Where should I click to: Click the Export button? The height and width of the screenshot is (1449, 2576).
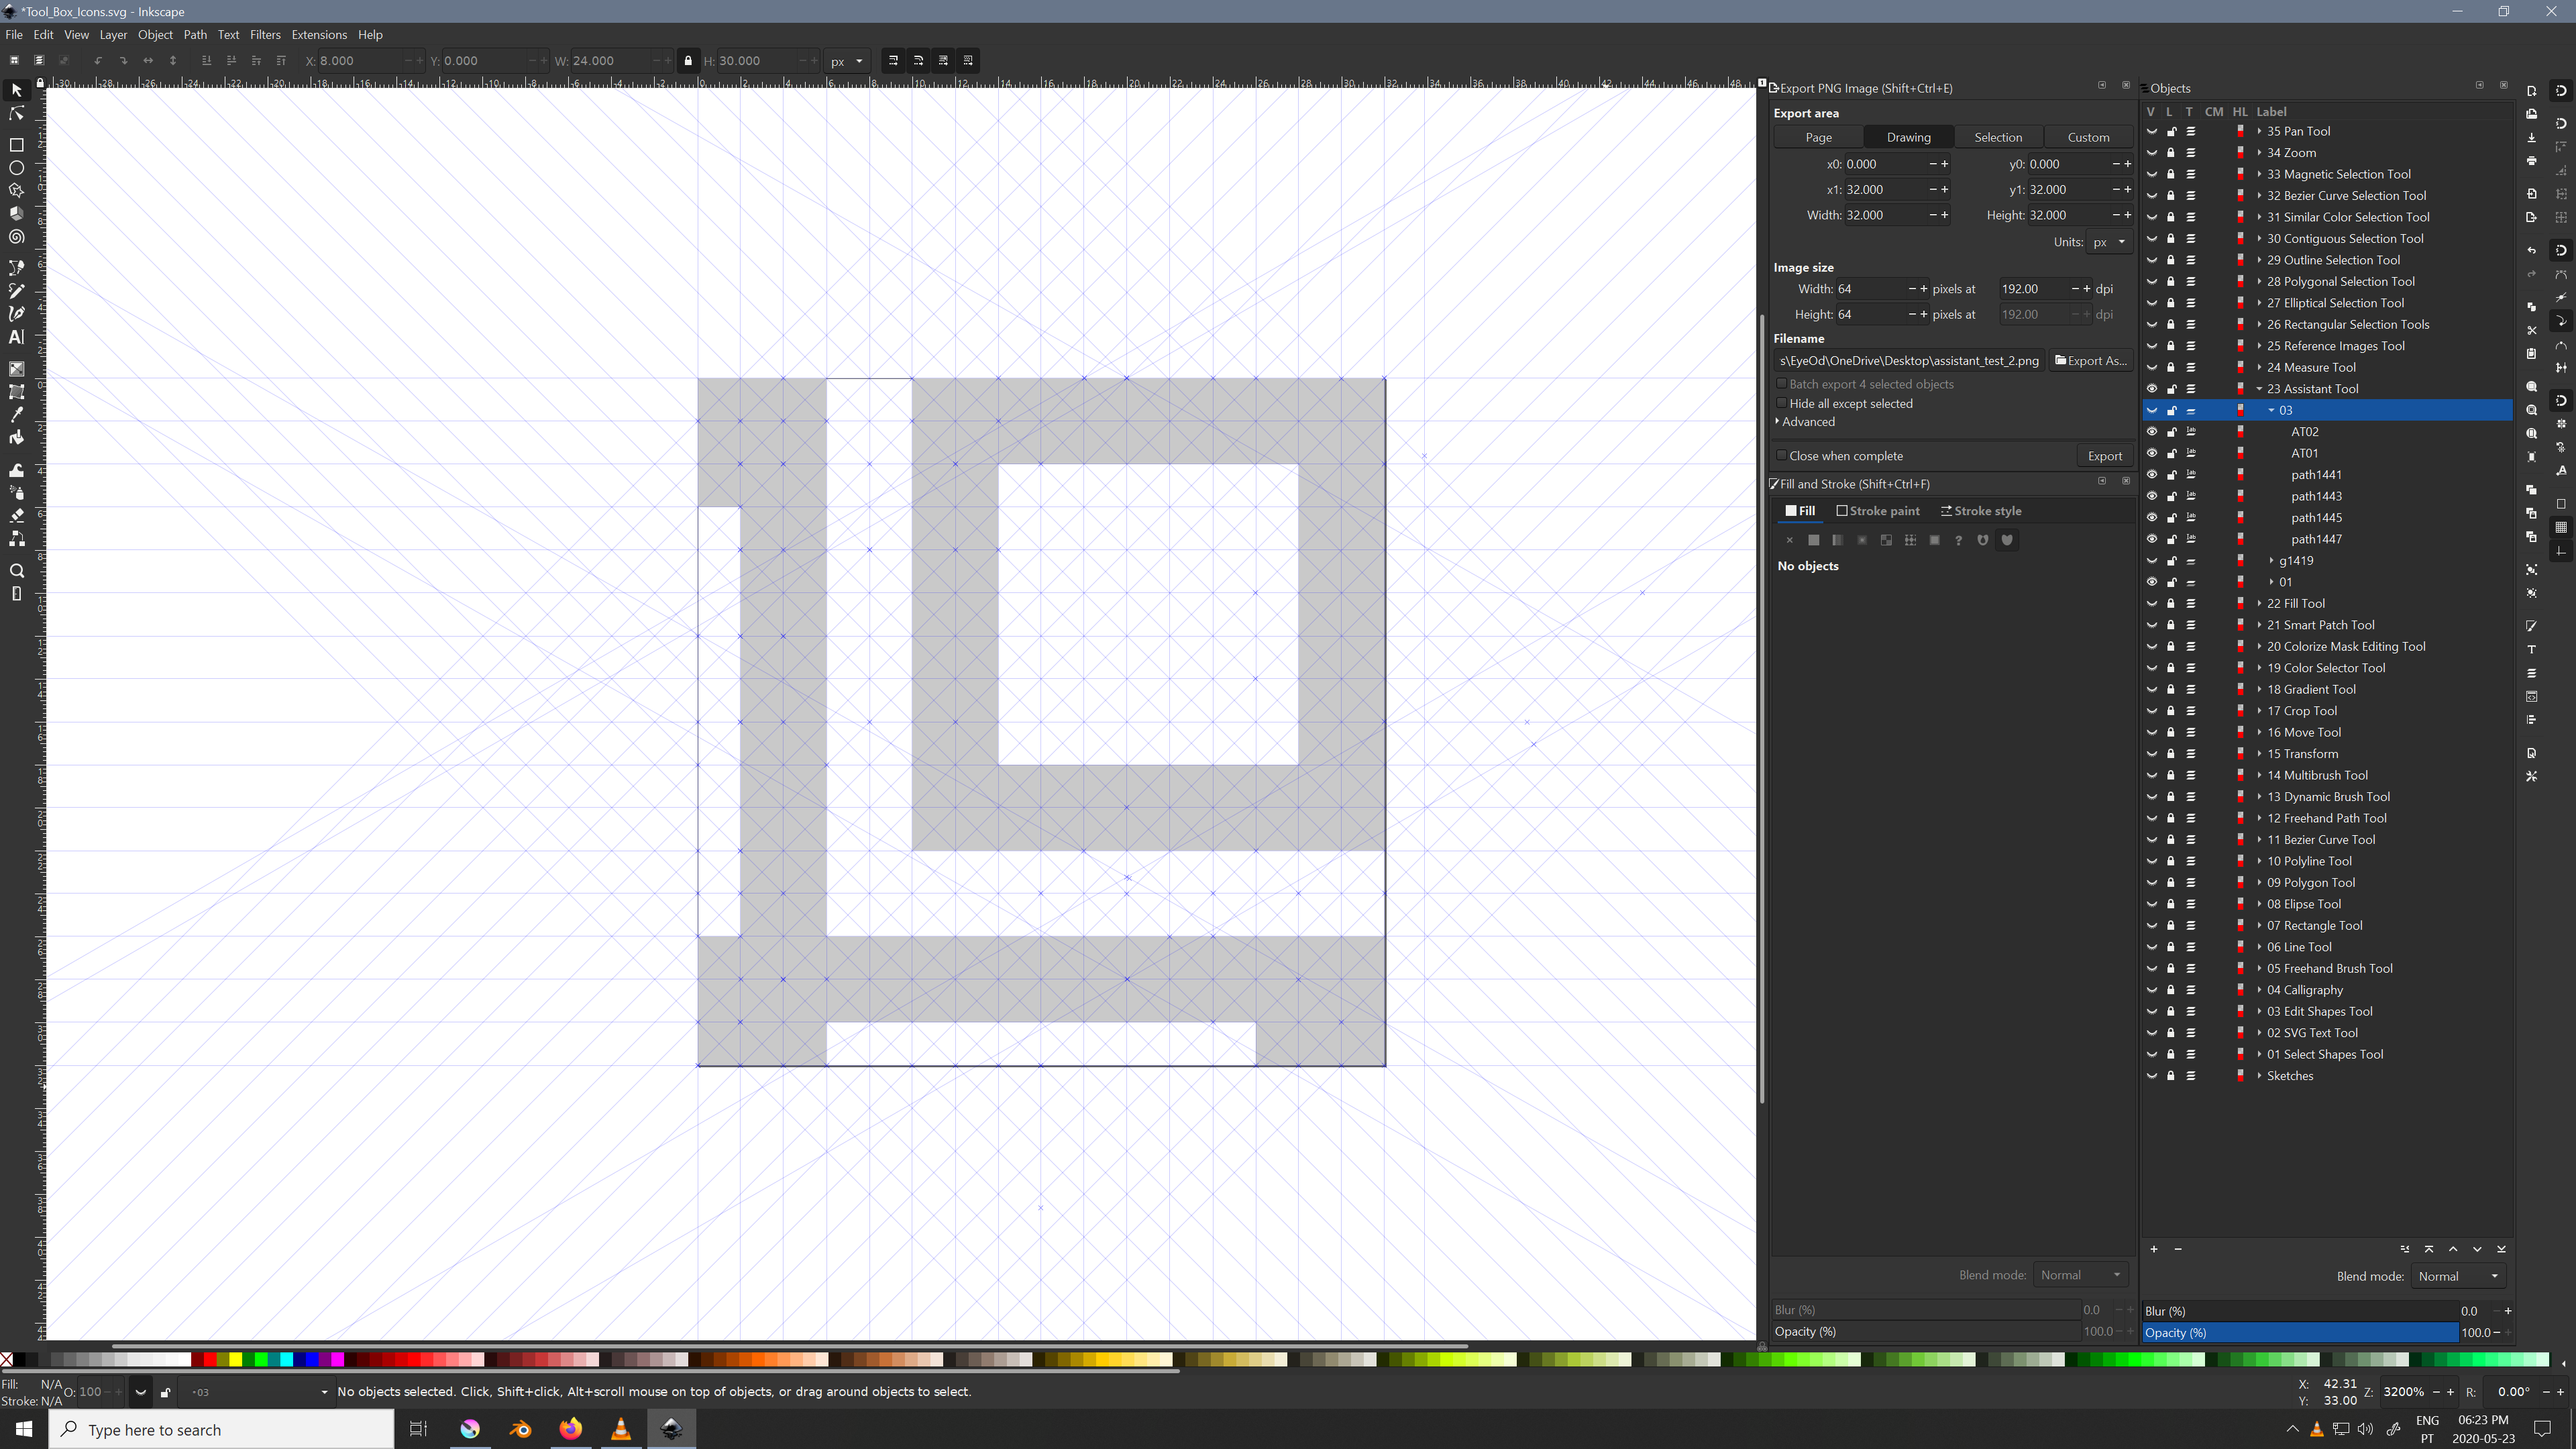(x=2104, y=456)
